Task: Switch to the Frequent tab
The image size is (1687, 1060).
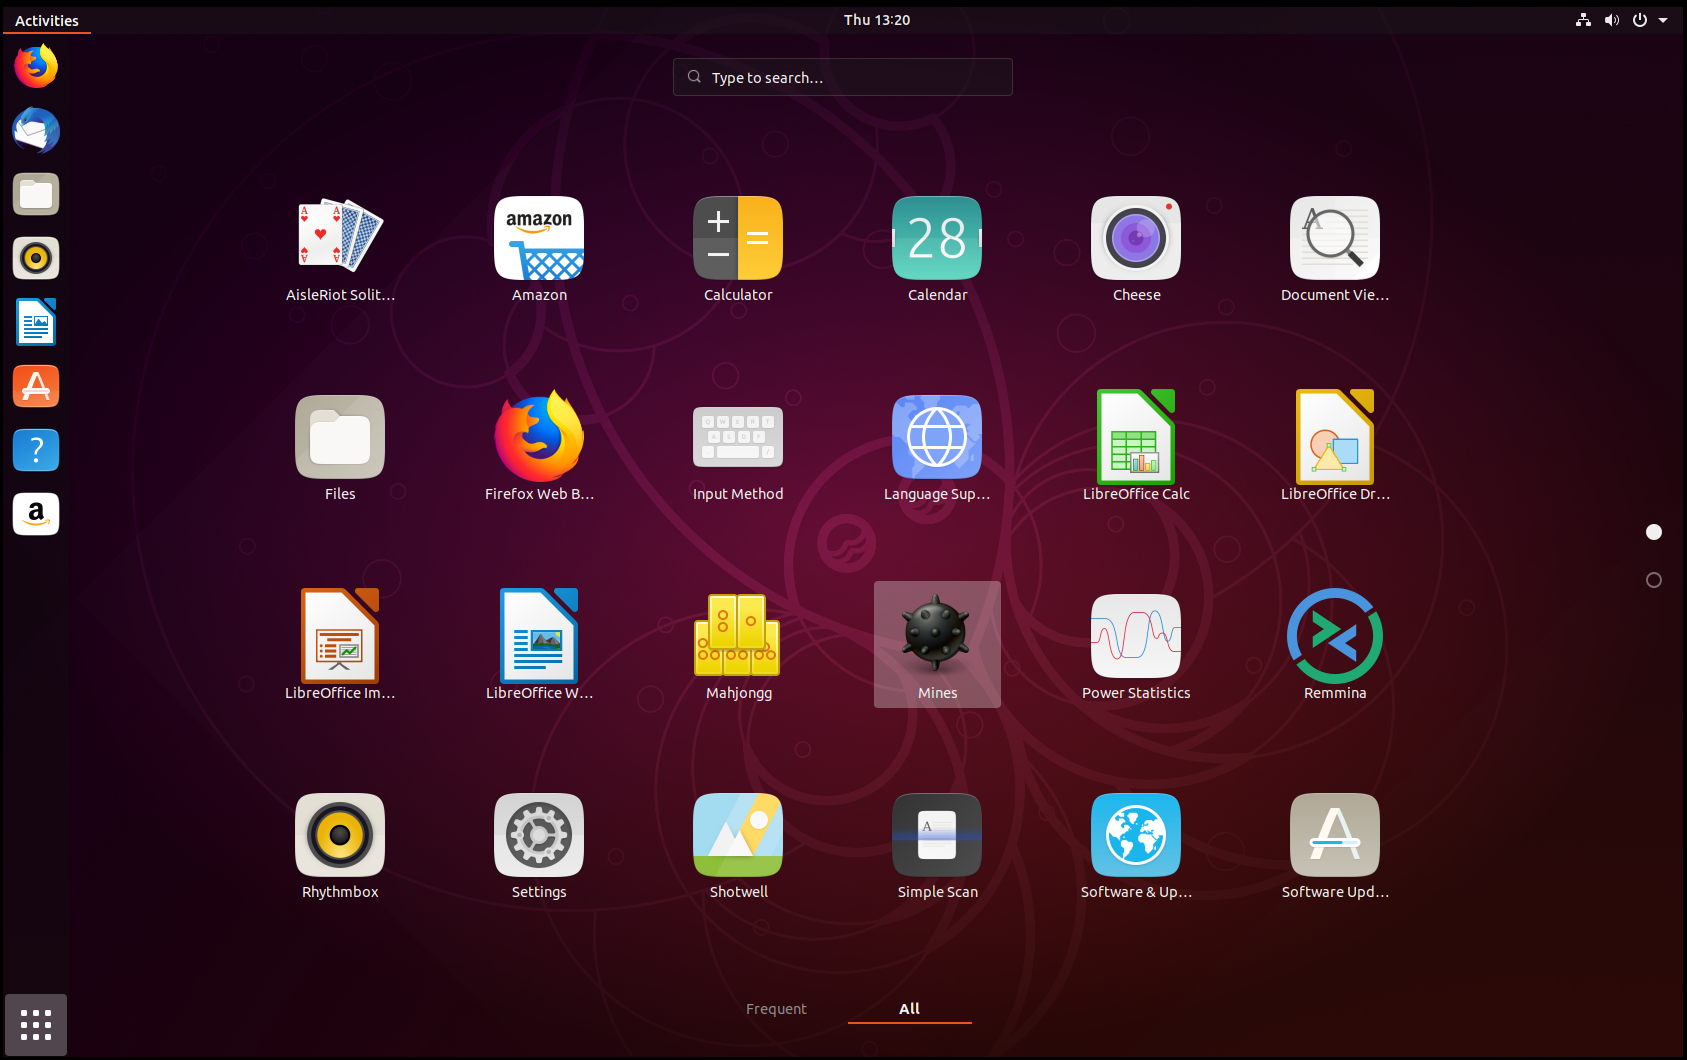Action: [776, 1009]
